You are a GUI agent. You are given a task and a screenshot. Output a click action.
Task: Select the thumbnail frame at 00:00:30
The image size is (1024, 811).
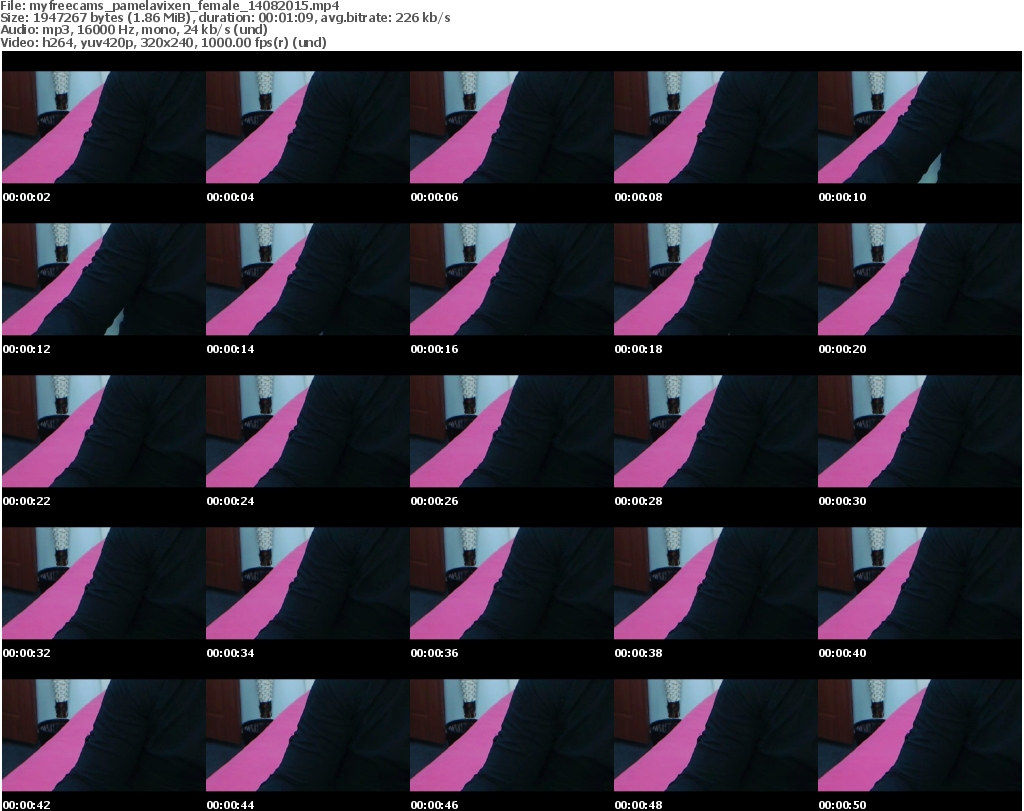[x=920, y=432]
